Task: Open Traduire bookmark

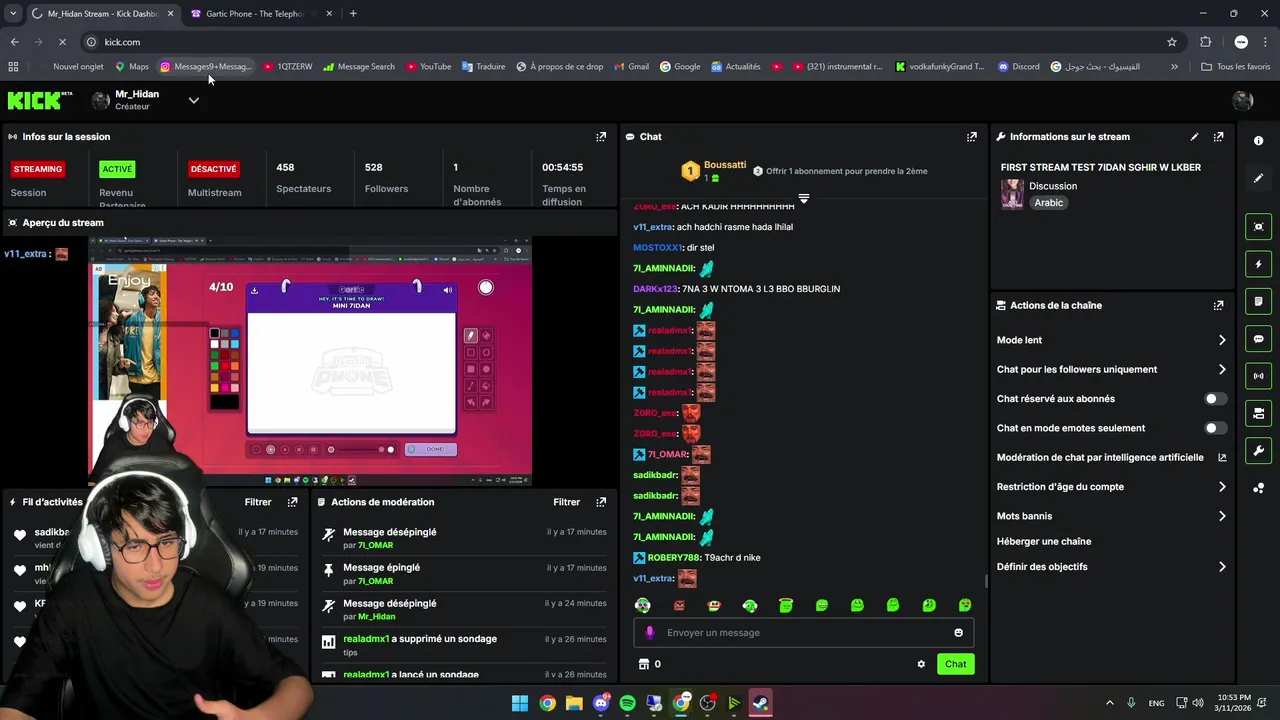Action: (483, 67)
